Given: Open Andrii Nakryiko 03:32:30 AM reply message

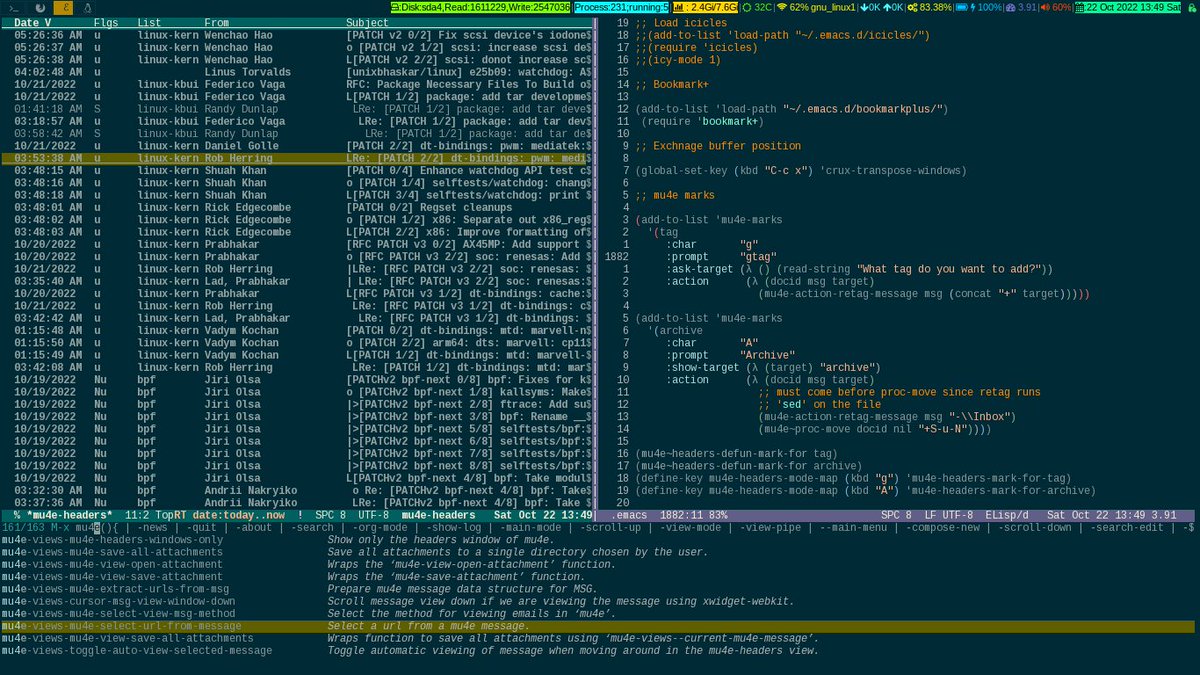Looking at the screenshot, I should coord(298,491).
